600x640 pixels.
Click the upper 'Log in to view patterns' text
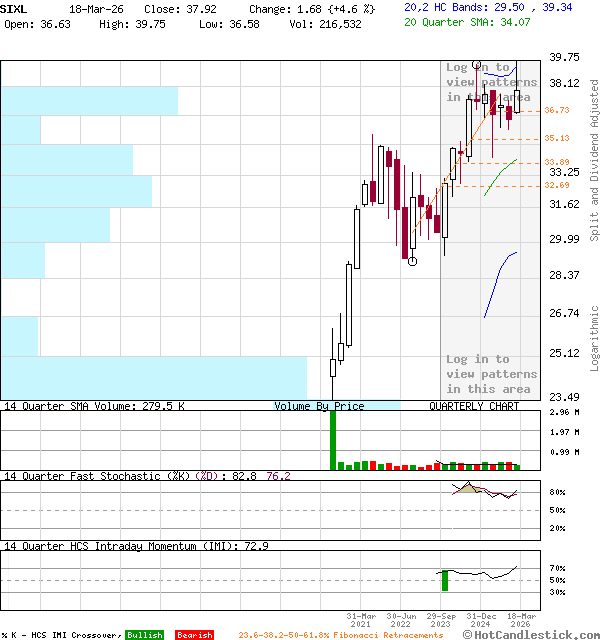coord(491,82)
